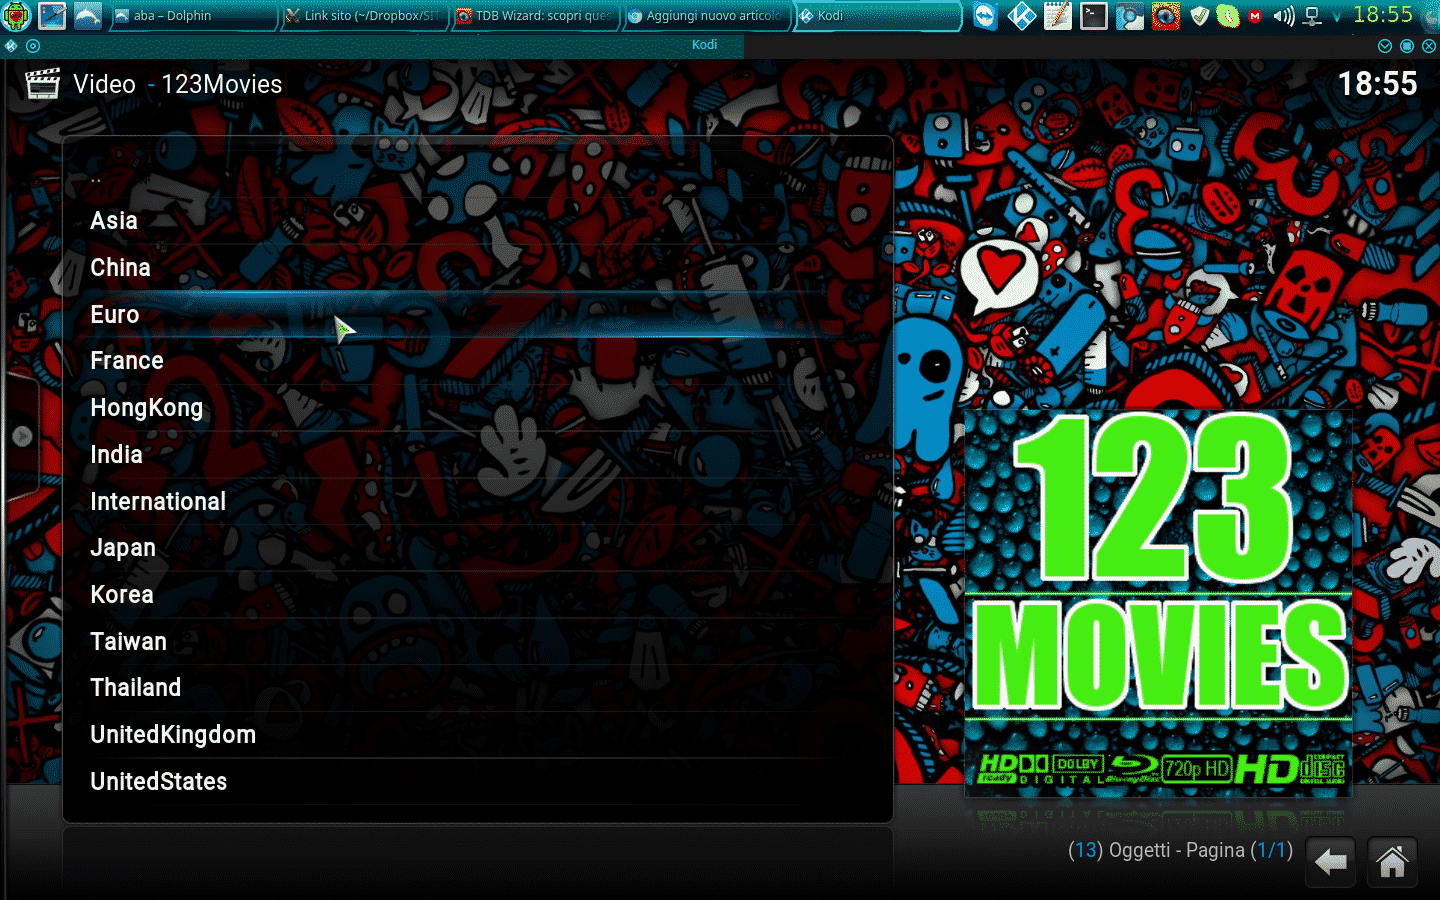The image size is (1440, 900).
Task: Click the Video clapperboard icon
Action: [42, 84]
